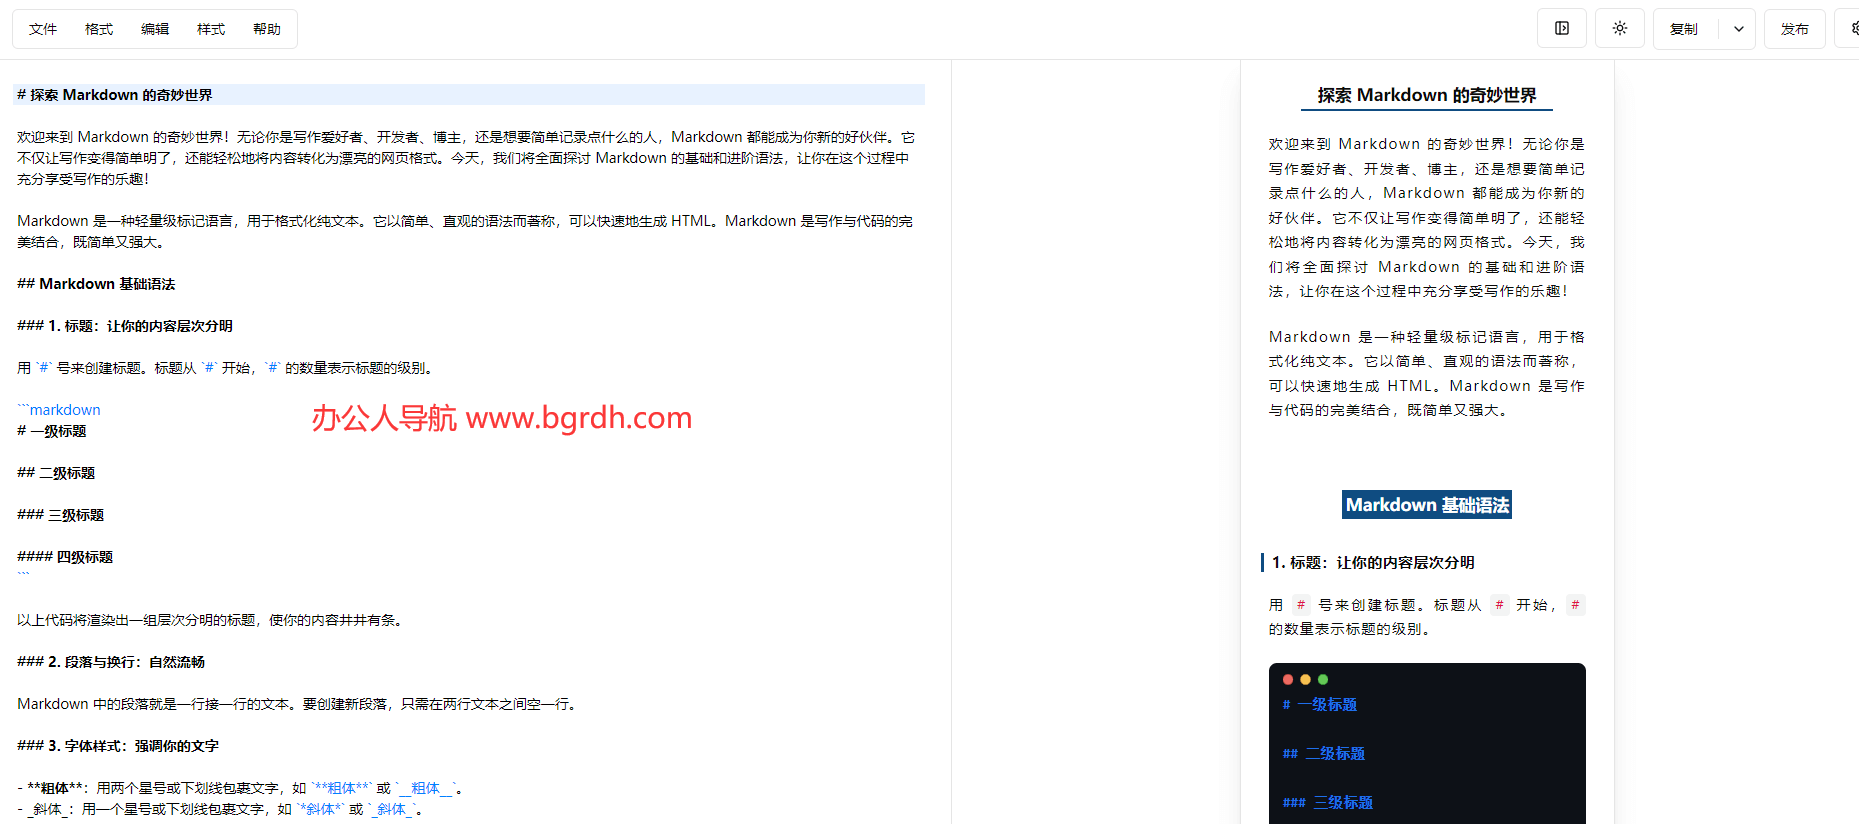Click the green dot on the code block
The height and width of the screenshot is (824, 1859).
(x=1323, y=680)
